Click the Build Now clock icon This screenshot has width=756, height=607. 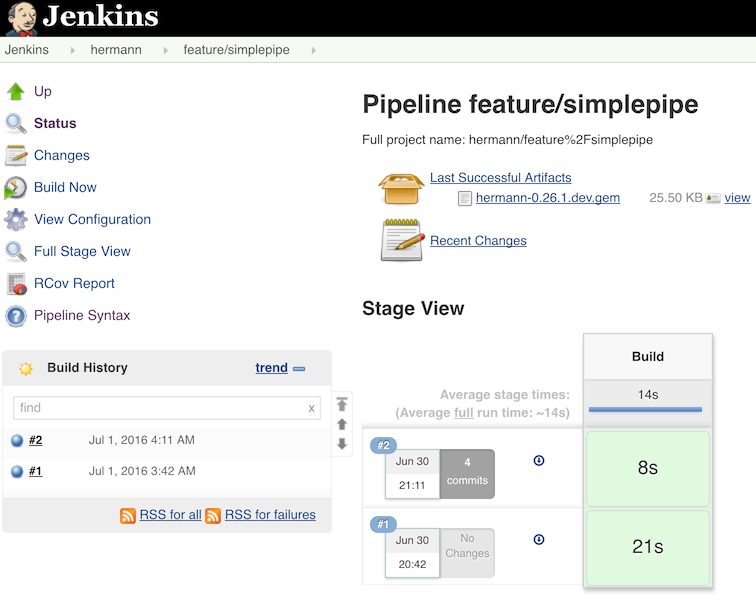(x=16, y=187)
